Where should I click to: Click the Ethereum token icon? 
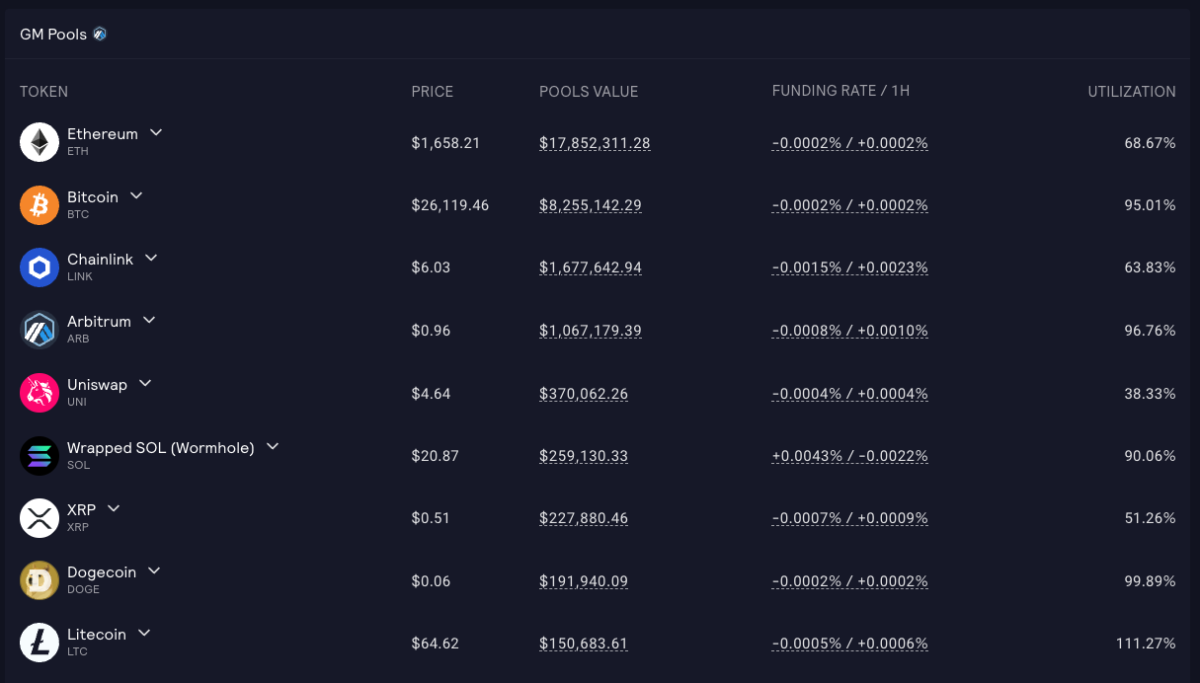pyautogui.click(x=37, y=142)
